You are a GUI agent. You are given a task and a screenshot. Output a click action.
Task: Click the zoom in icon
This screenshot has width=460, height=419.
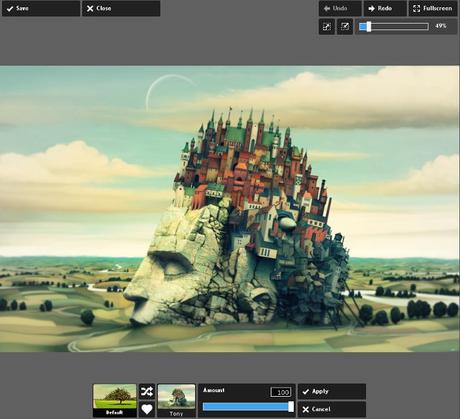(345, 27)
